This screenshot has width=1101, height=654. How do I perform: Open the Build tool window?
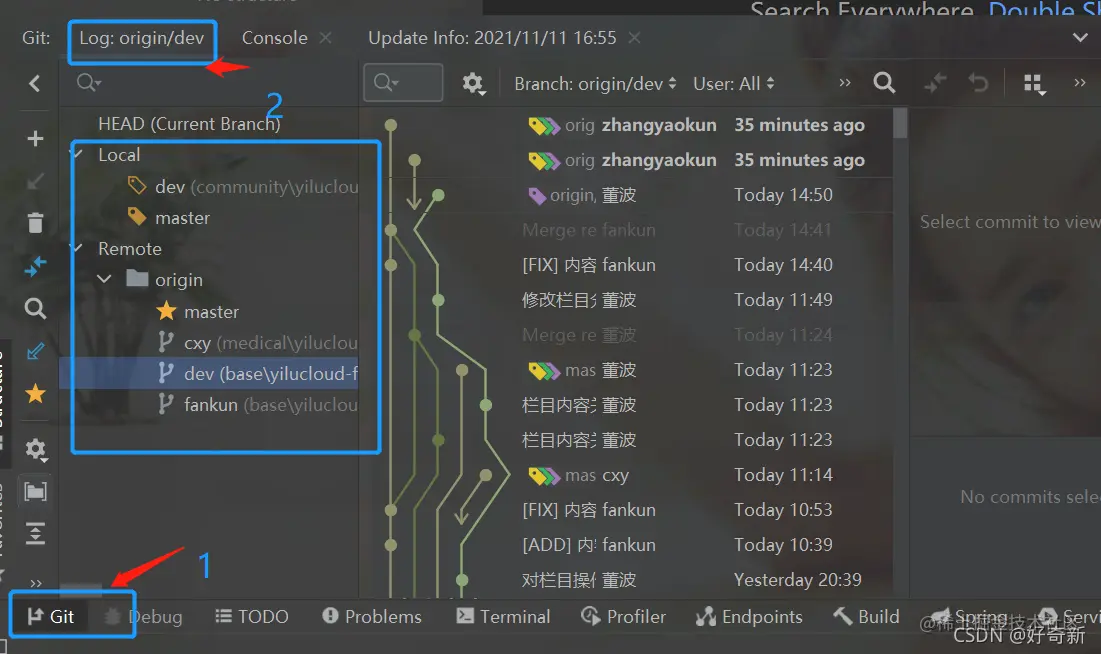click(x=866, y=617)
